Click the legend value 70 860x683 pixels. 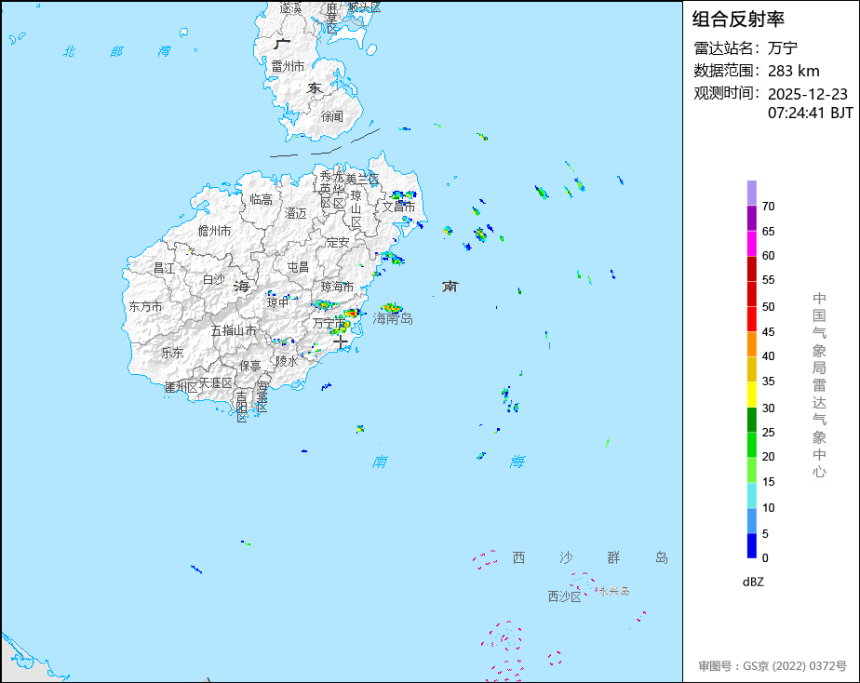pos(768,206)
